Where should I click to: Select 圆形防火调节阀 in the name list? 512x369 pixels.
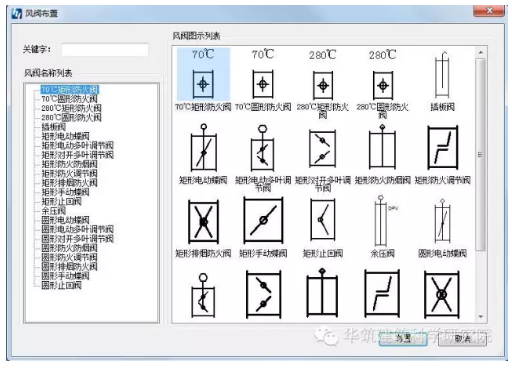point(69,257)
